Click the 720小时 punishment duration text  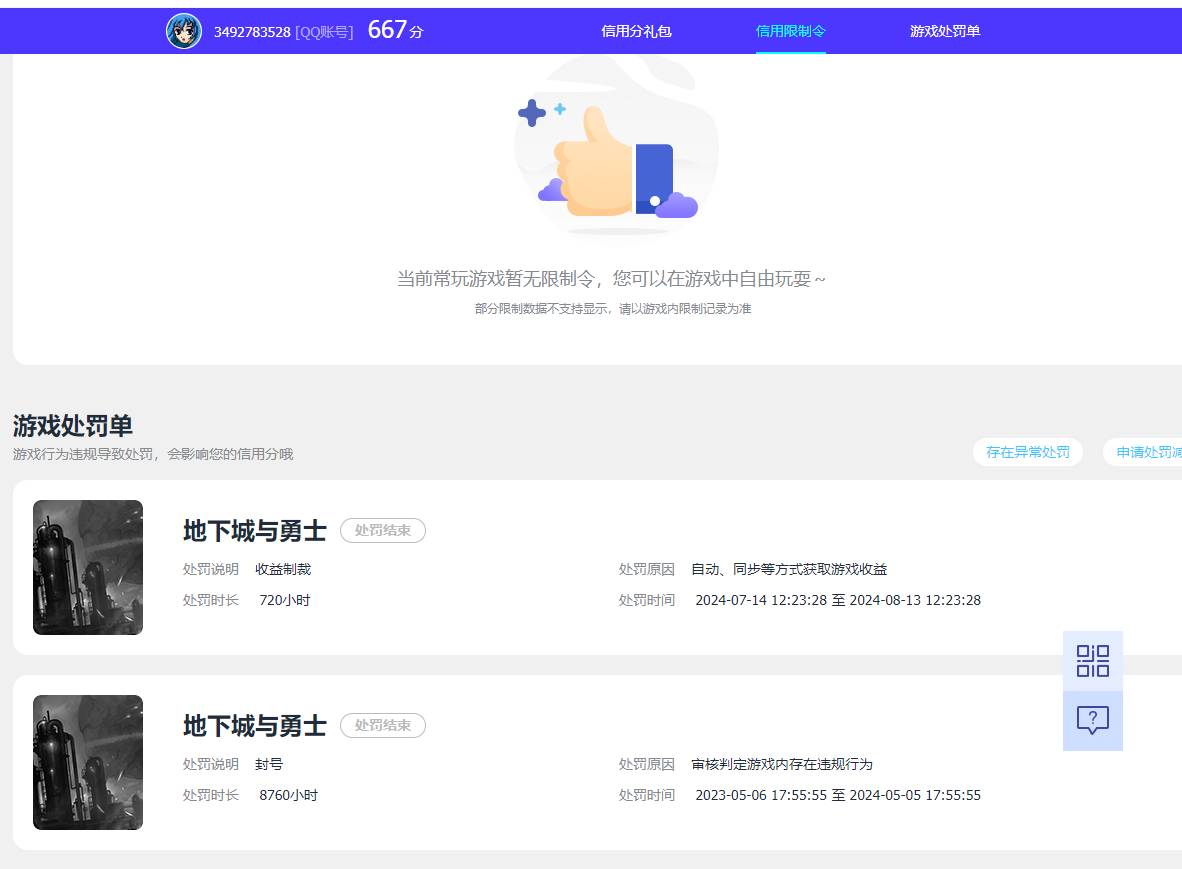point(285,600)
